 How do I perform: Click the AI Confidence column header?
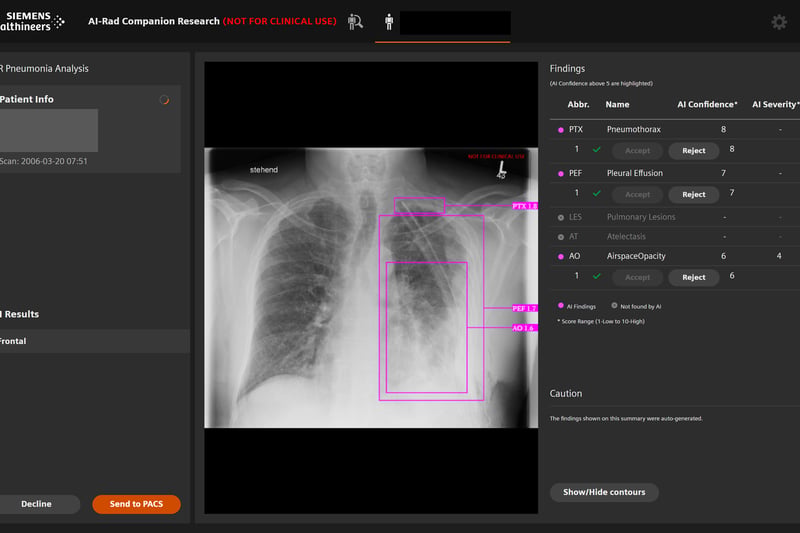pos(707,105)
